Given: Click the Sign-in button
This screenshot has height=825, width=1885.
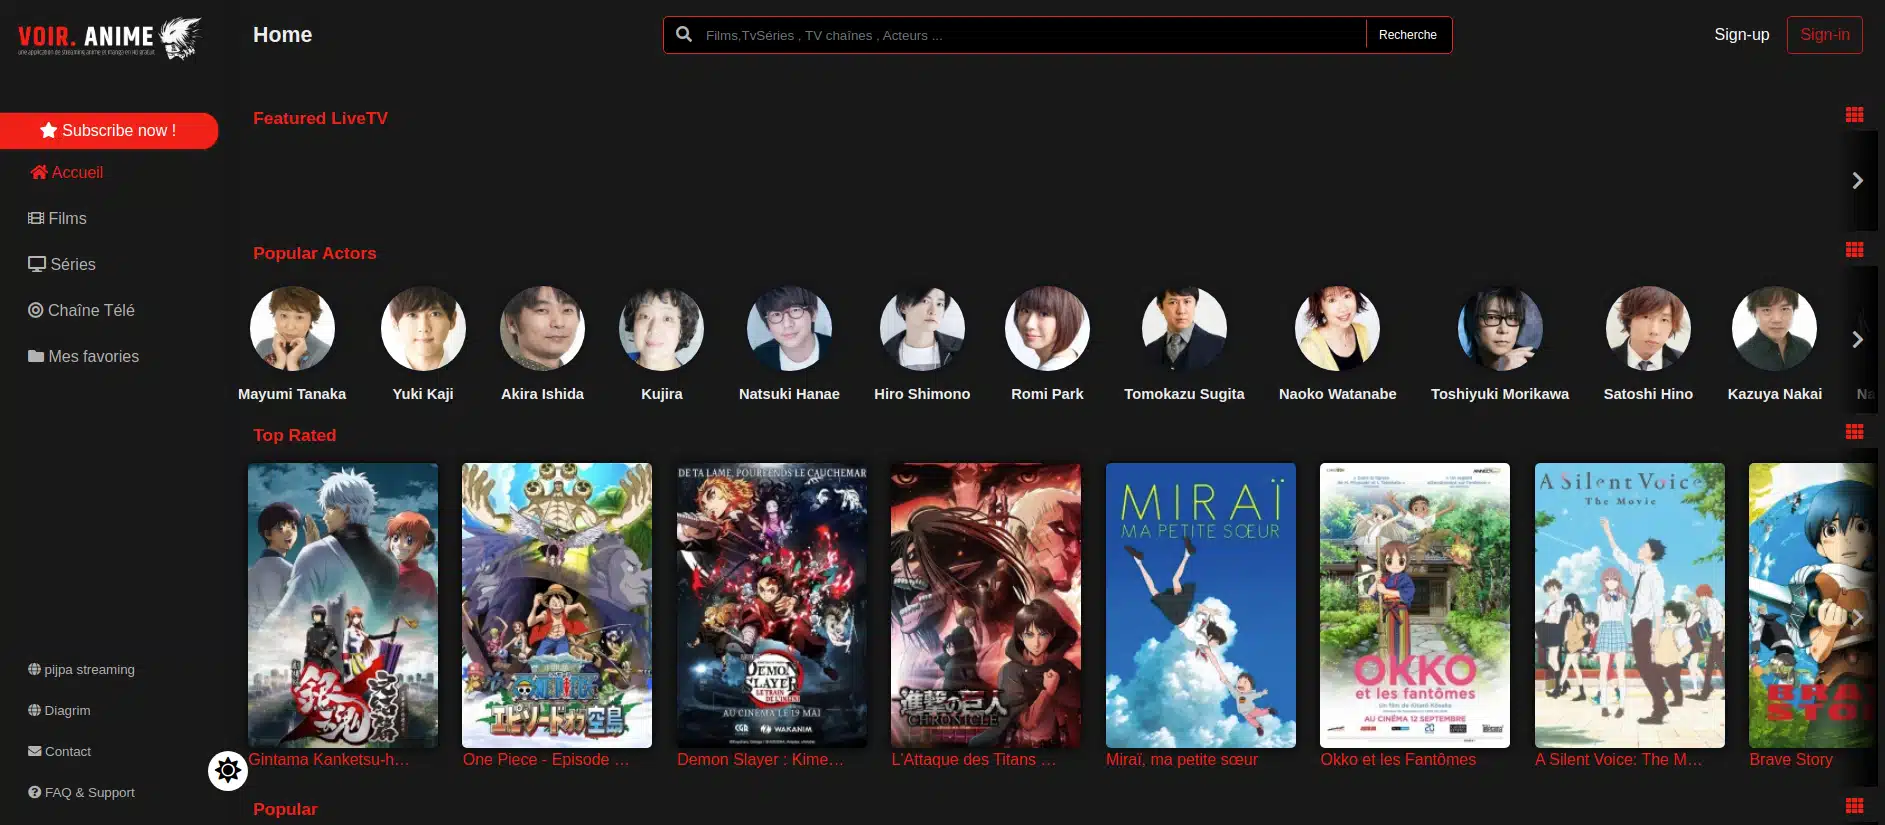Looking at the screenshot, I should (1824, 35).
